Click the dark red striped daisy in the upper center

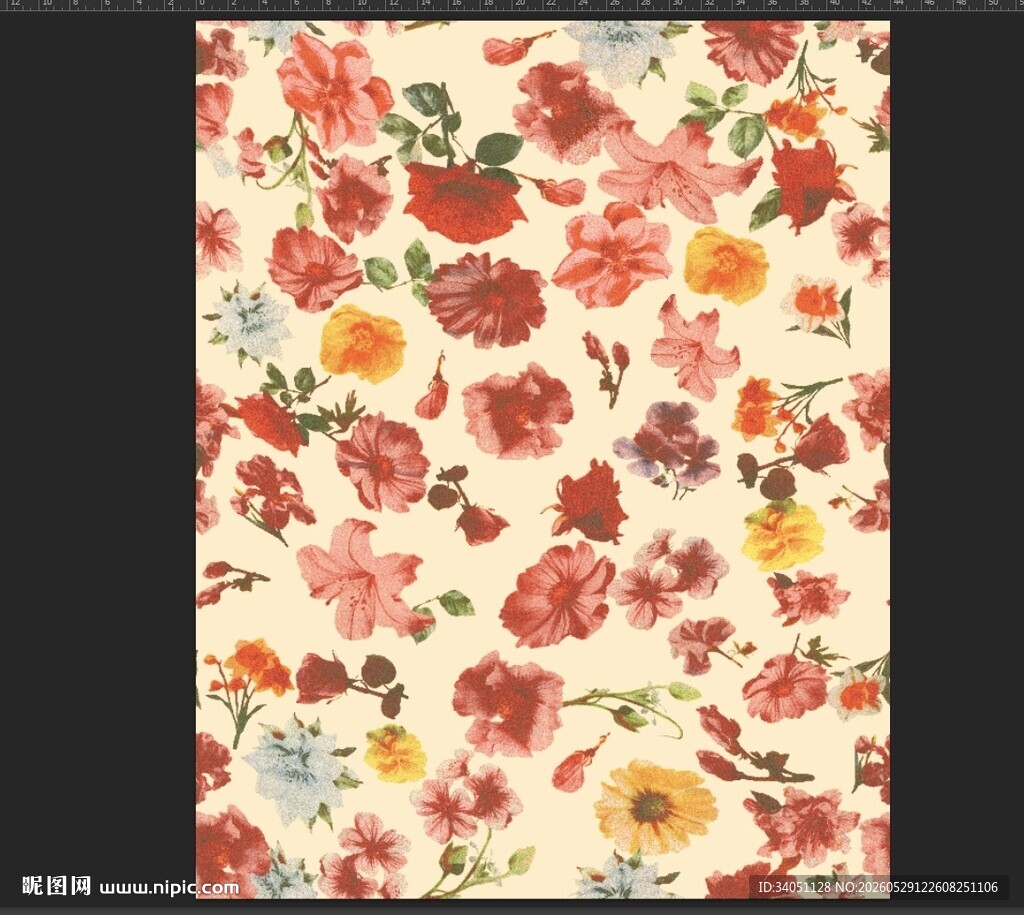487,300
